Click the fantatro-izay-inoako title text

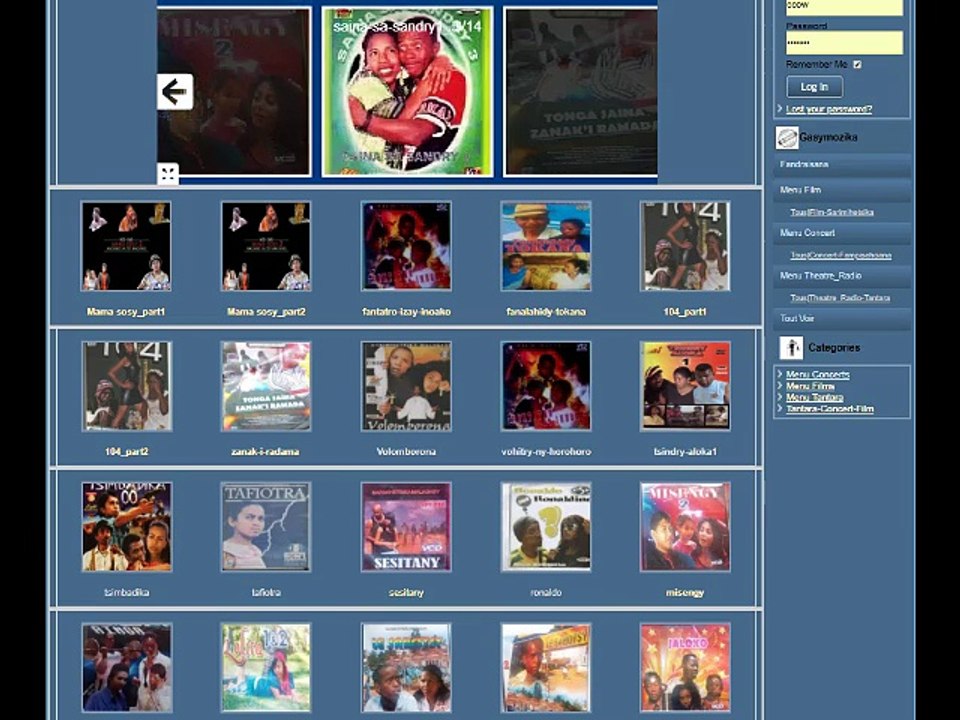pyautogui.click(x=406, y=312)
